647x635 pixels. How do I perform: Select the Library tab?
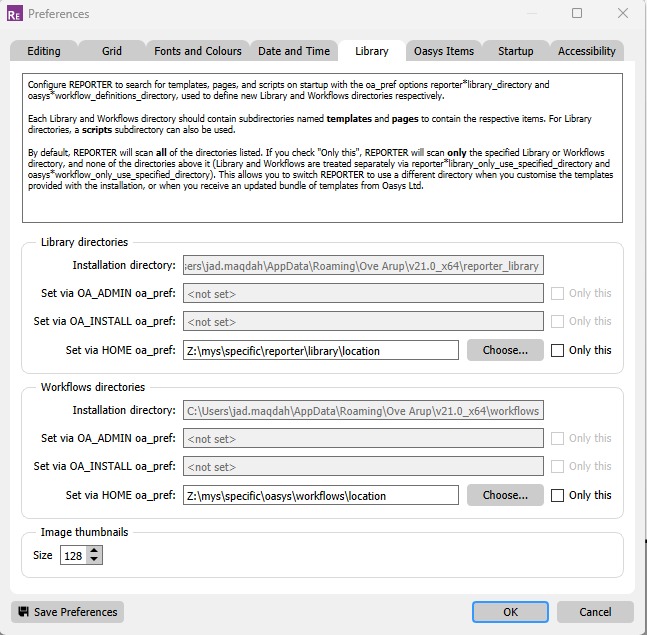pos(372,51)
